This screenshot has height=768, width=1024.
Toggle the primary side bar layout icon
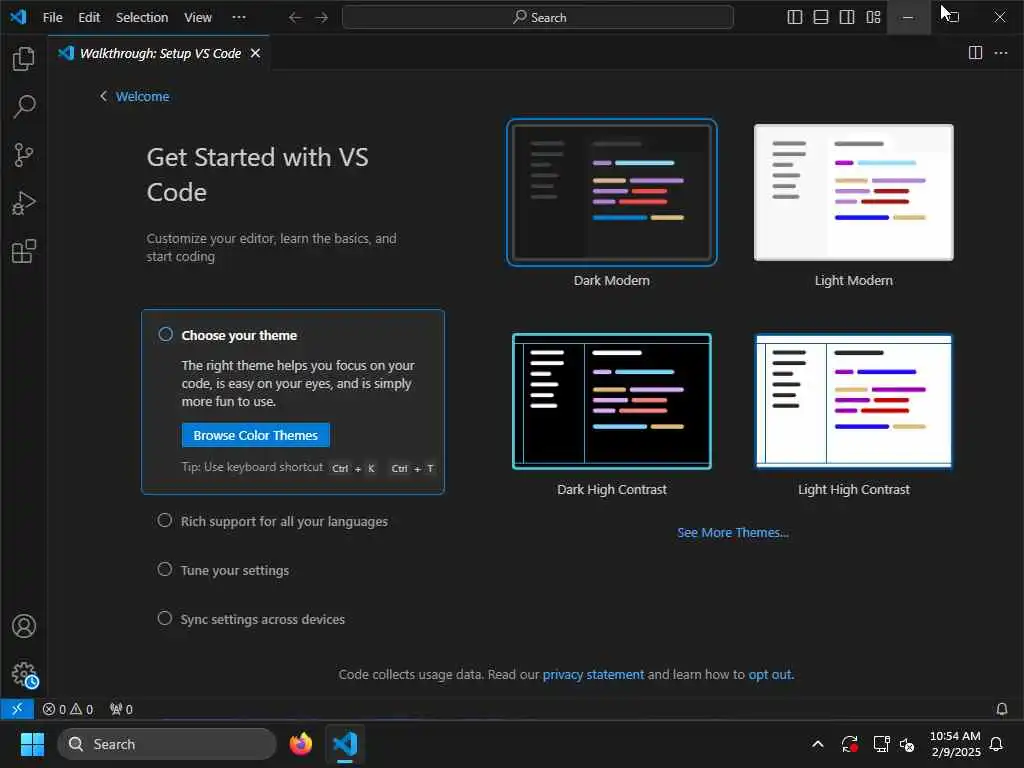795,18
